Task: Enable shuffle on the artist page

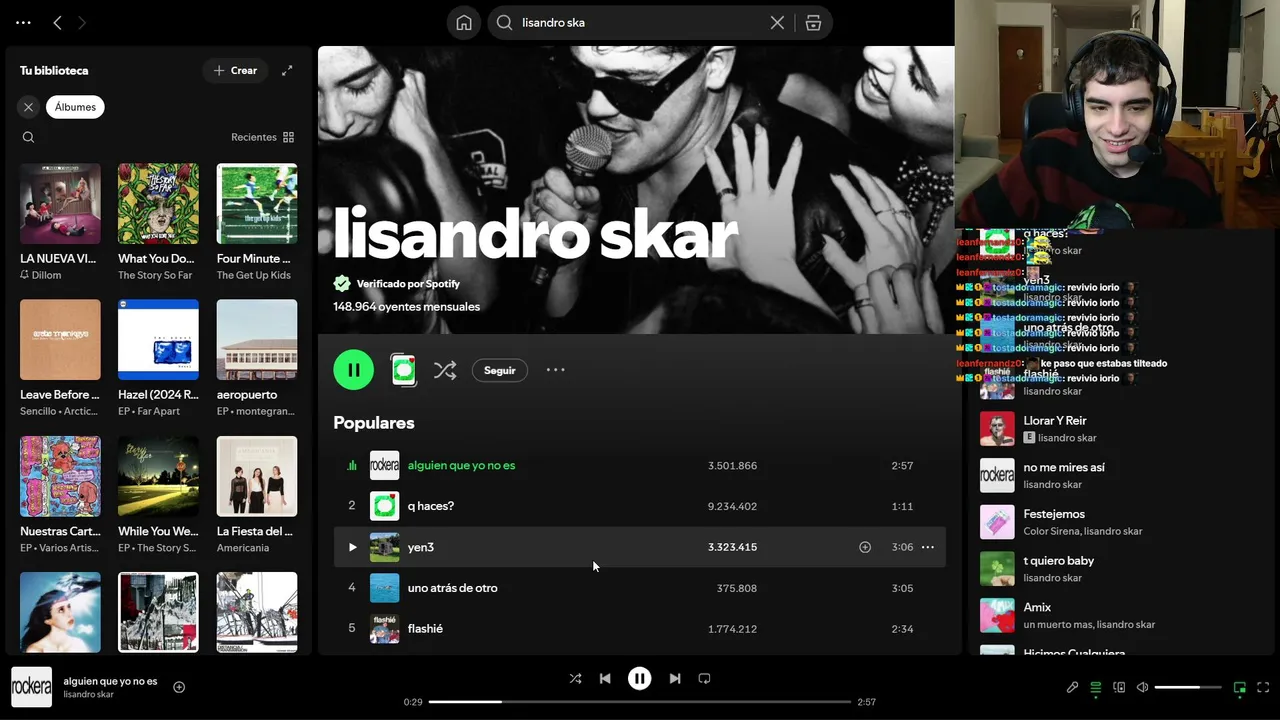Action: pyautogui.click(x=445, y=370)
